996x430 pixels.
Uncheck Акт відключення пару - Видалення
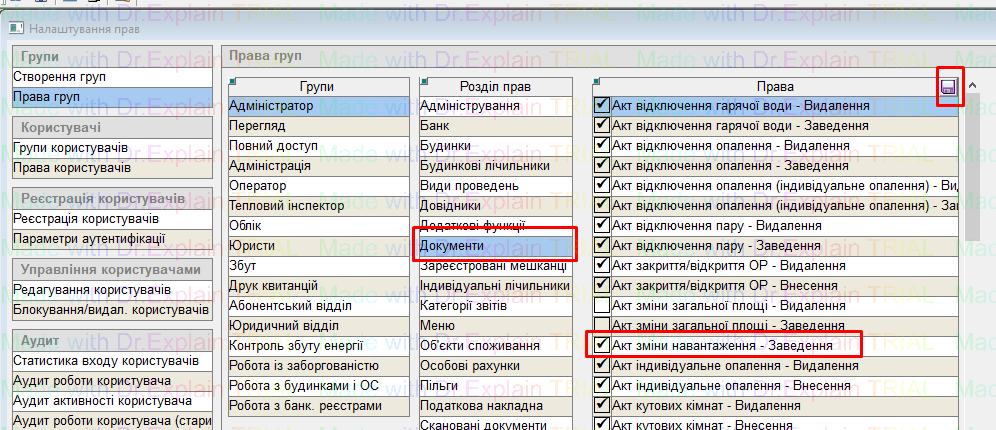click(x=602, y=225)
